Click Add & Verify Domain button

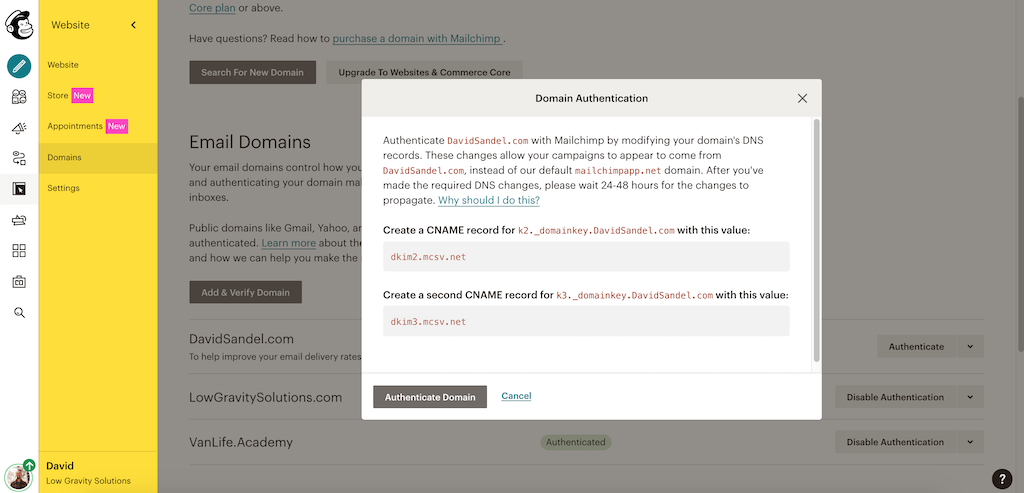pos(246,293)
